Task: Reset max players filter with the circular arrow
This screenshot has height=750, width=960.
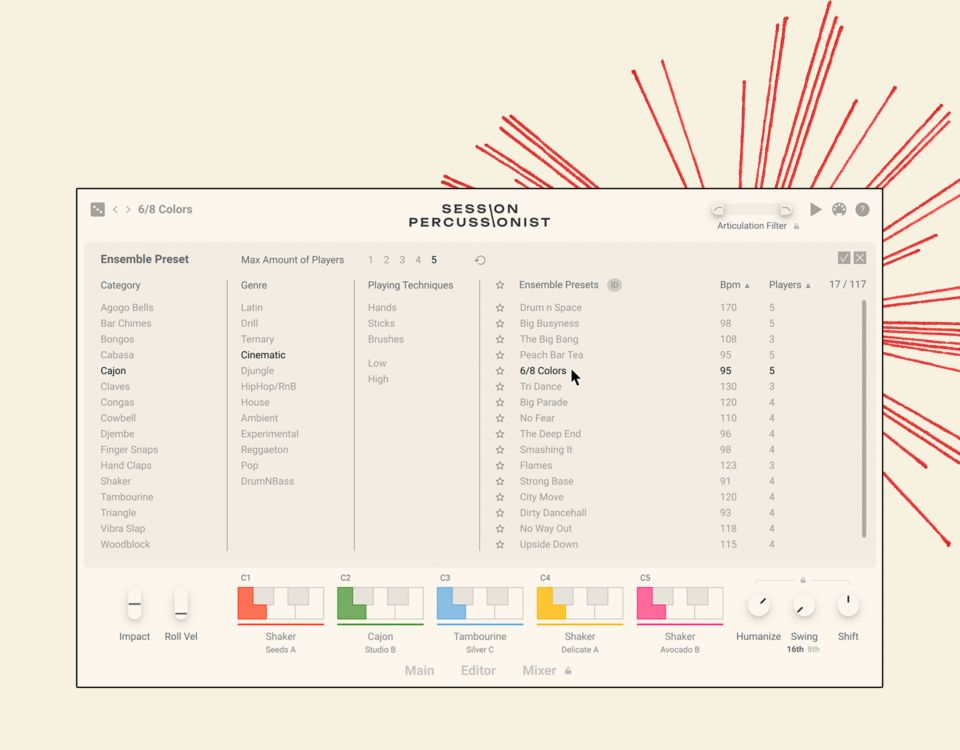Action: (480, 260)
